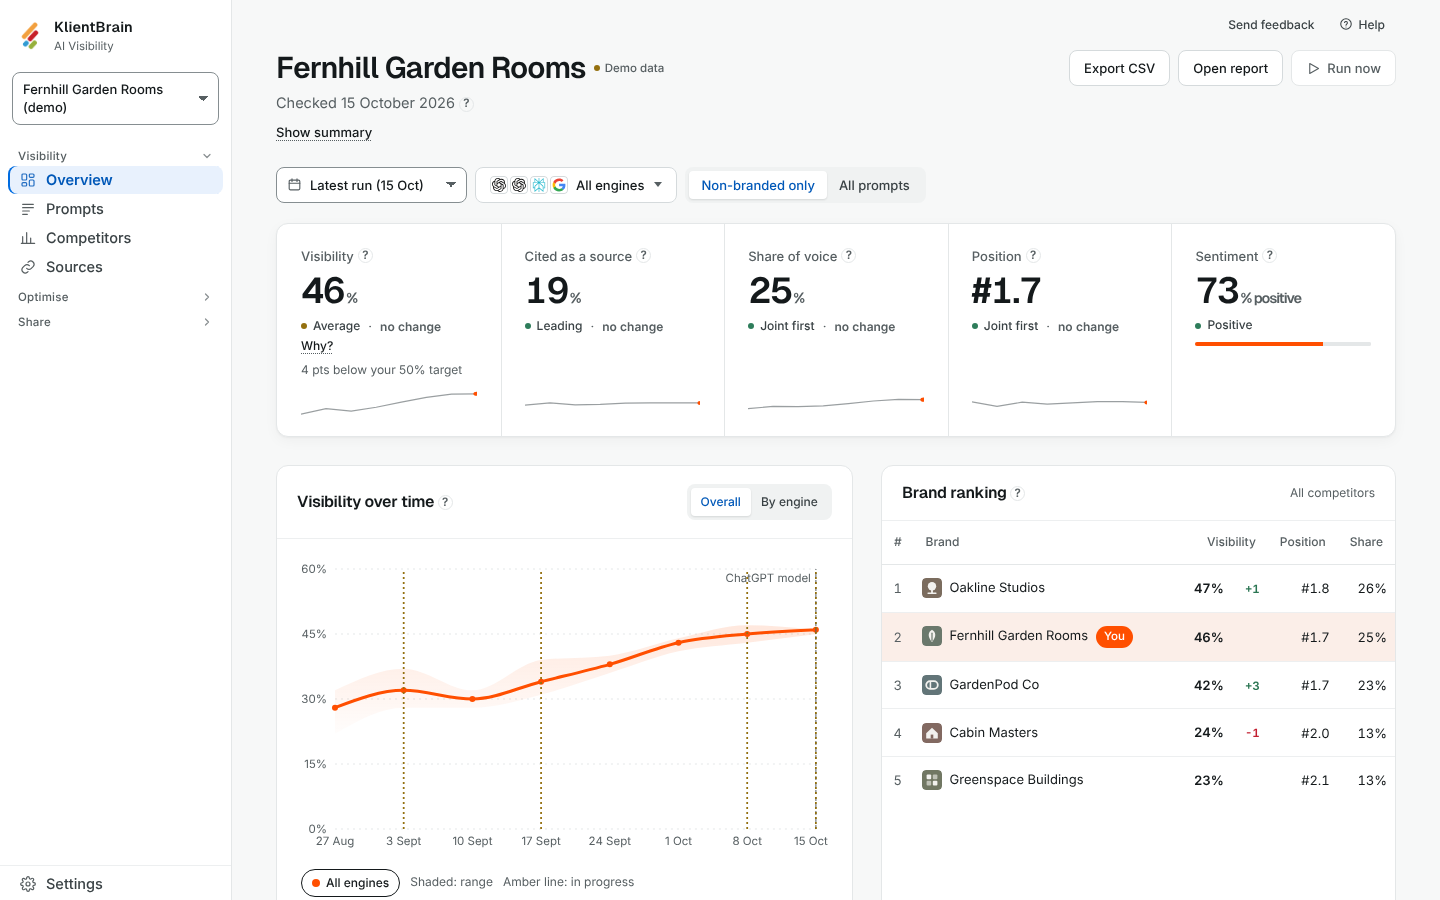Screen dimensions: 1440x900
Task: Click the Sources link icon in sidebar
Action: coord(28,267)
